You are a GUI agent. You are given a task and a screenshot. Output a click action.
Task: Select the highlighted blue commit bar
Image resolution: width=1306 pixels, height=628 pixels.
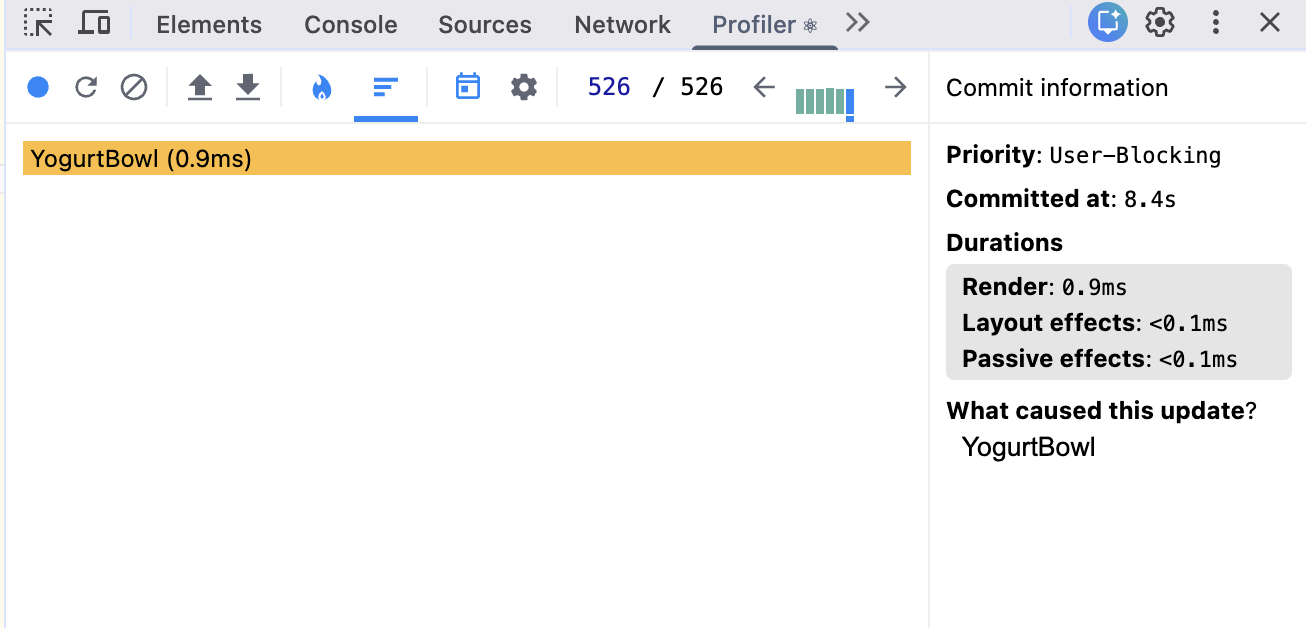[850, 102]
